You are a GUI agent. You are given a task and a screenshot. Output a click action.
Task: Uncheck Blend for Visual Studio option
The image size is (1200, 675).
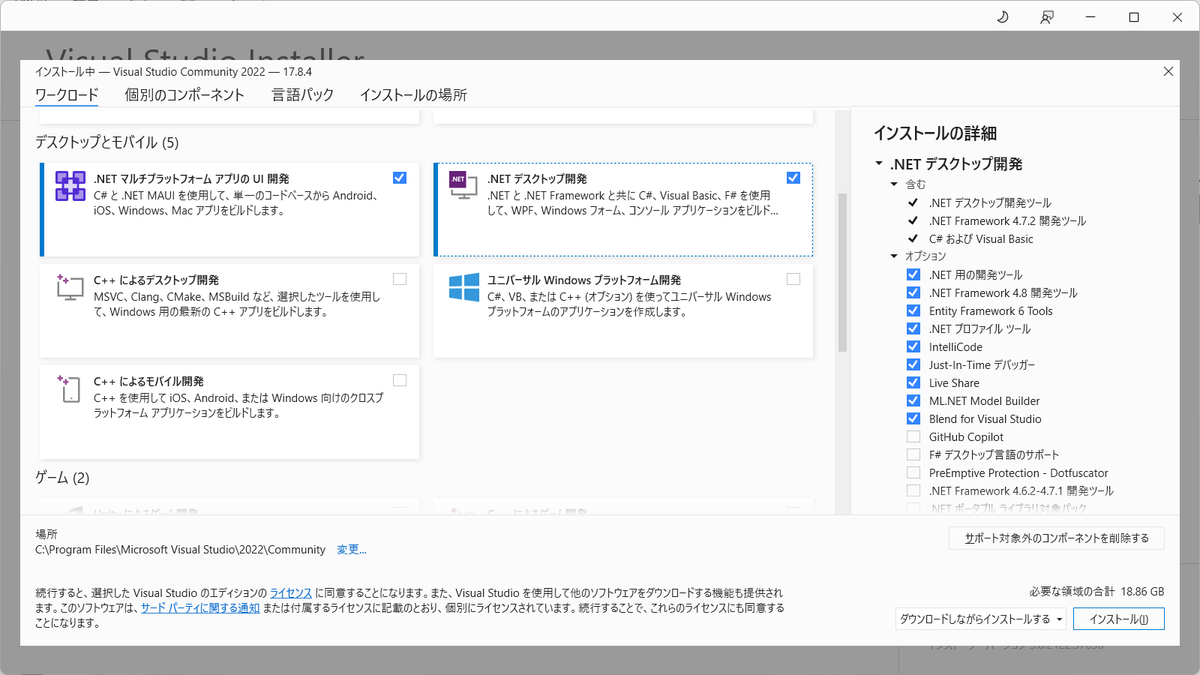click(913, 419)
